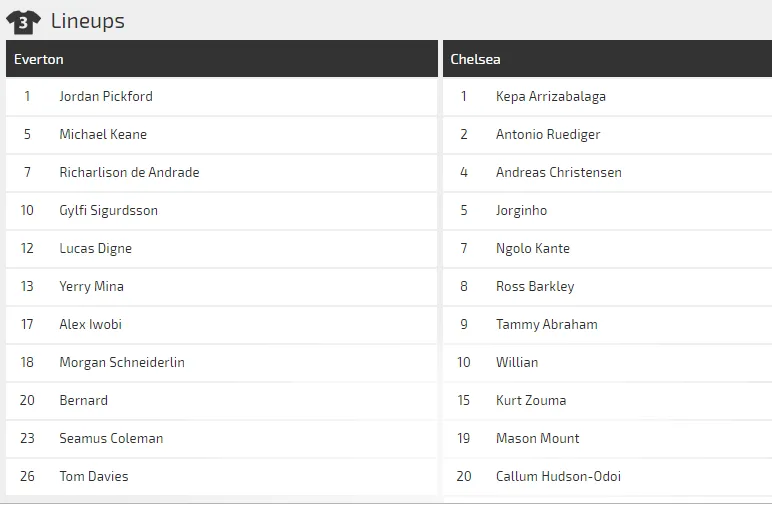This screenshot has height=505, width=772.
Task: Select Tom Davies from Everton lineup
Action: [94, 477]
